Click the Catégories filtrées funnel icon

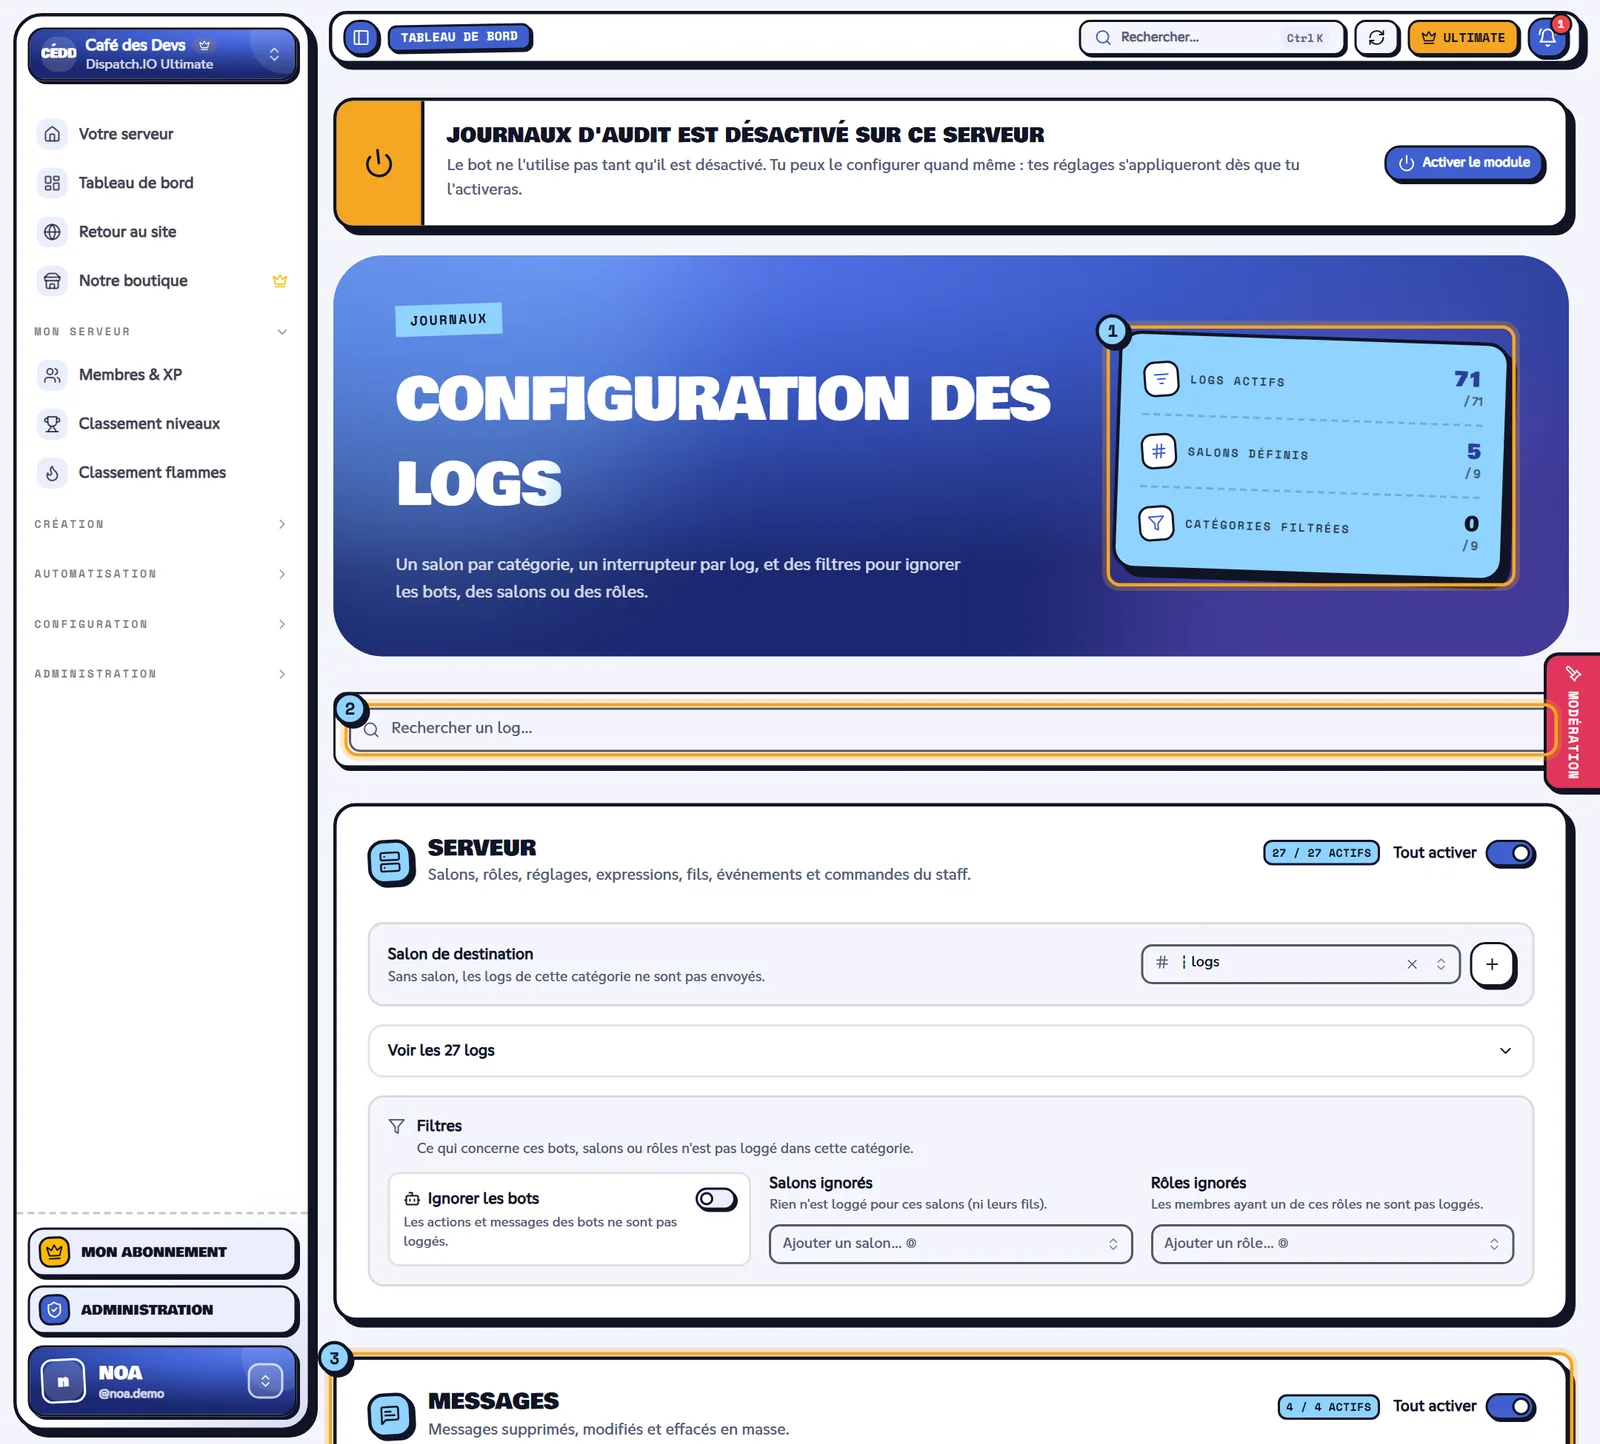pos(1156,523)
